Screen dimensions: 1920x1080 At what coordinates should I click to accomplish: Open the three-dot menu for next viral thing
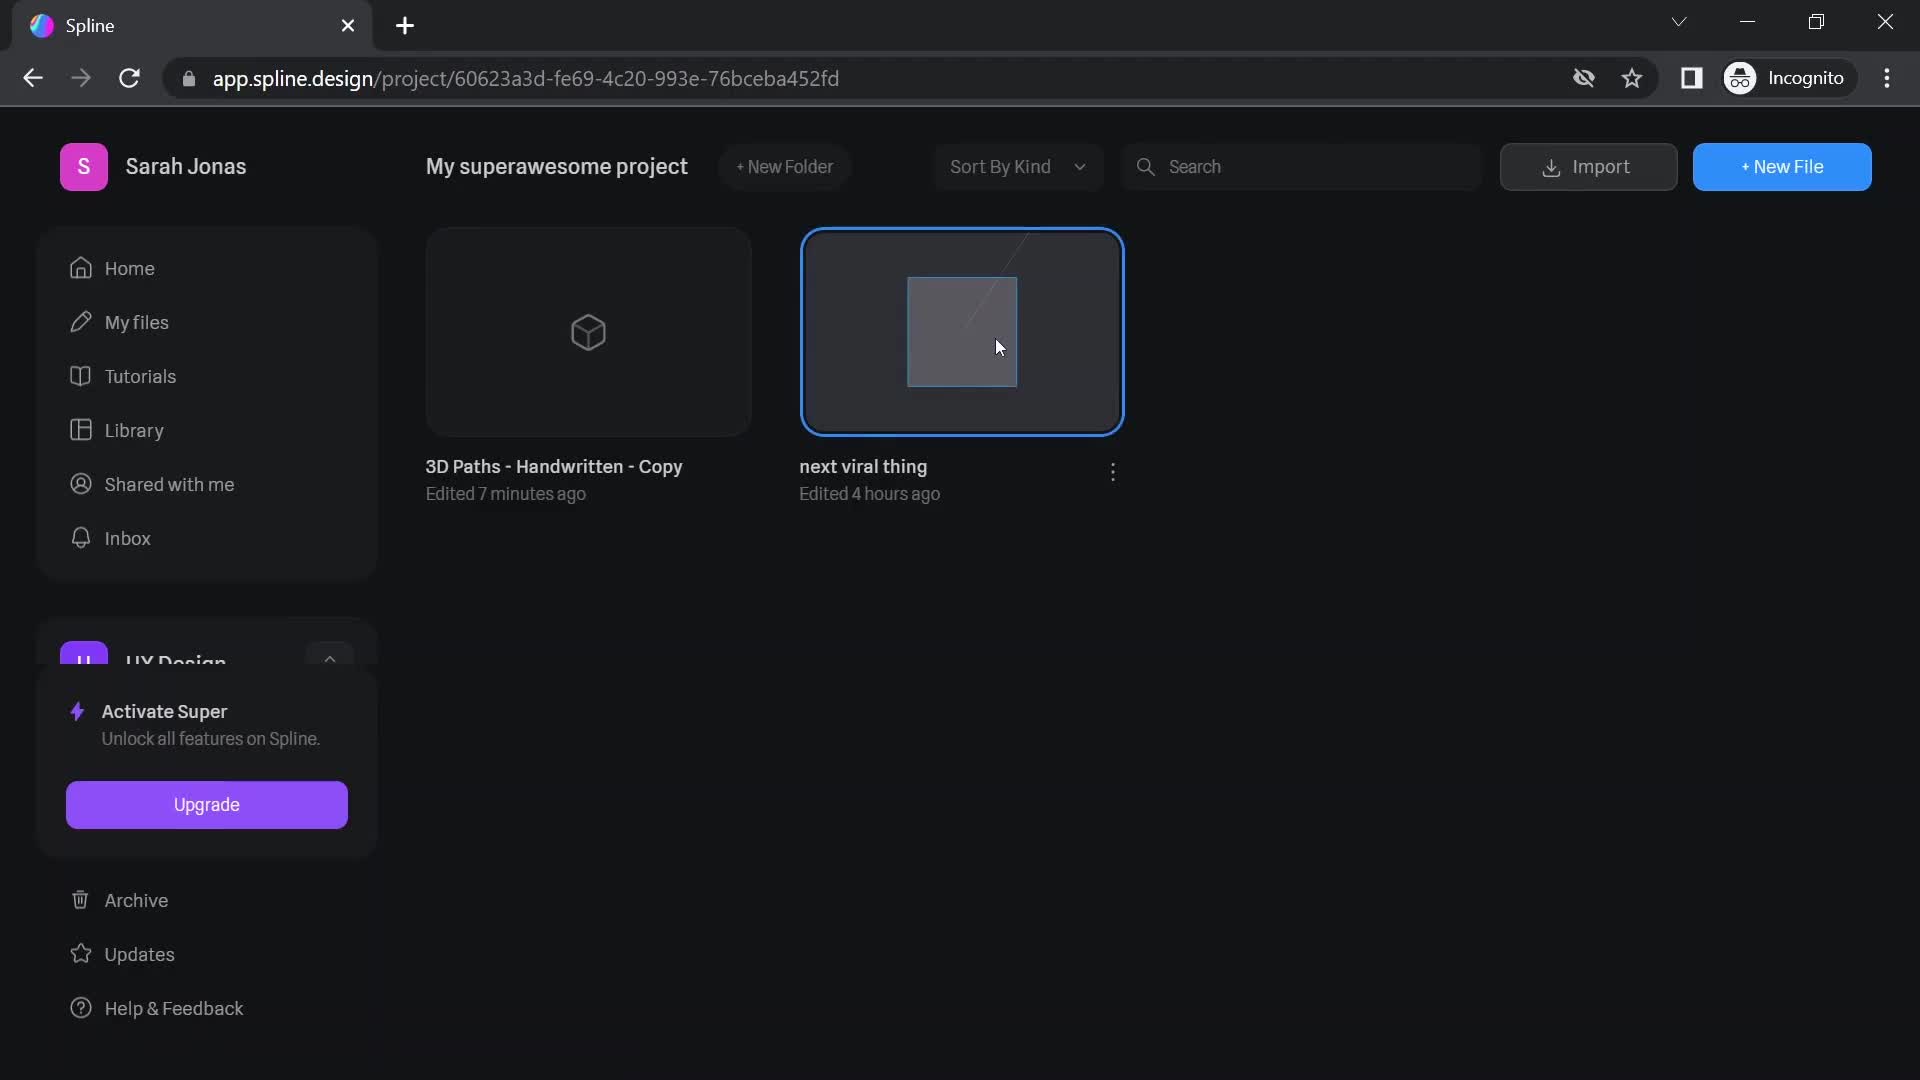(x=1113, y=472)
